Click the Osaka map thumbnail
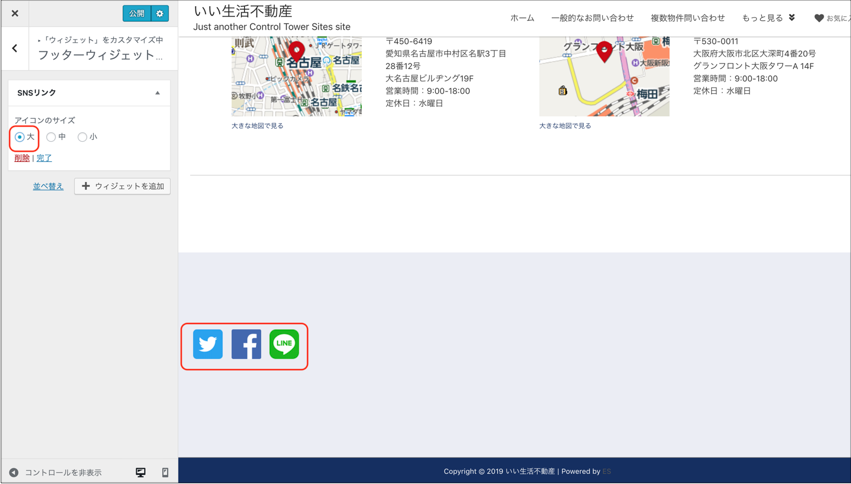Screen dimensions: 851x484 tap(604, 76)
